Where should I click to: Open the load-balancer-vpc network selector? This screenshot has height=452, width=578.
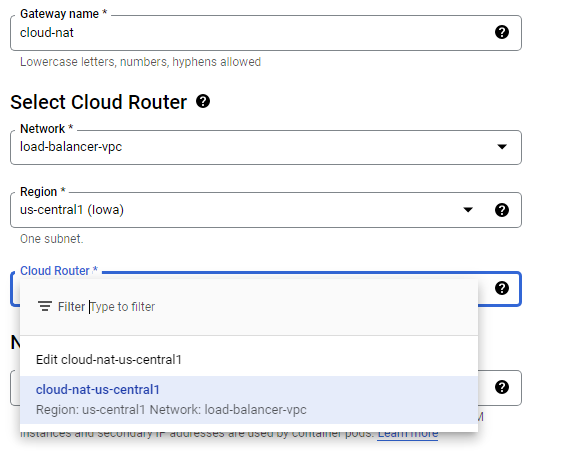tap(266, 147)
